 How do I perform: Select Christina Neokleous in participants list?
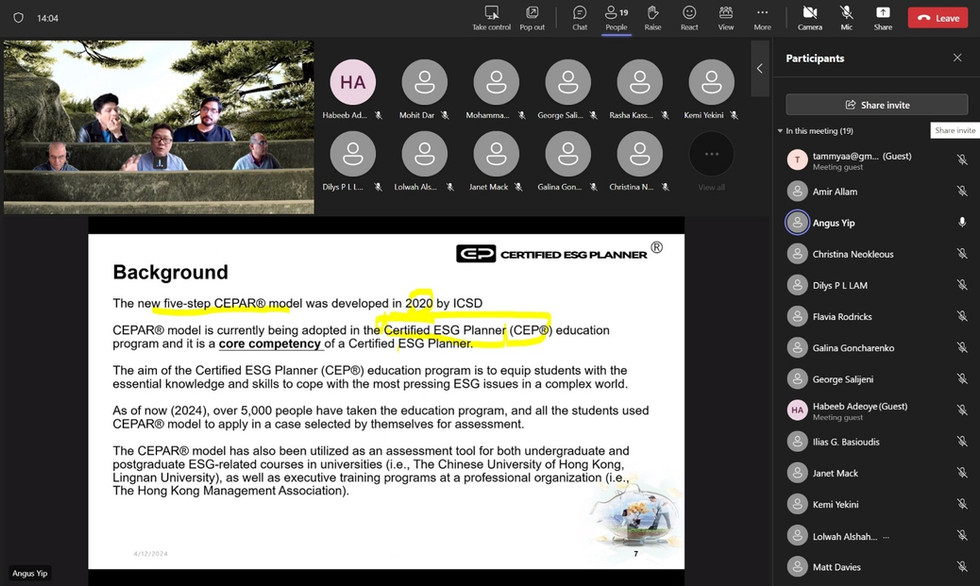pos(852,254)
